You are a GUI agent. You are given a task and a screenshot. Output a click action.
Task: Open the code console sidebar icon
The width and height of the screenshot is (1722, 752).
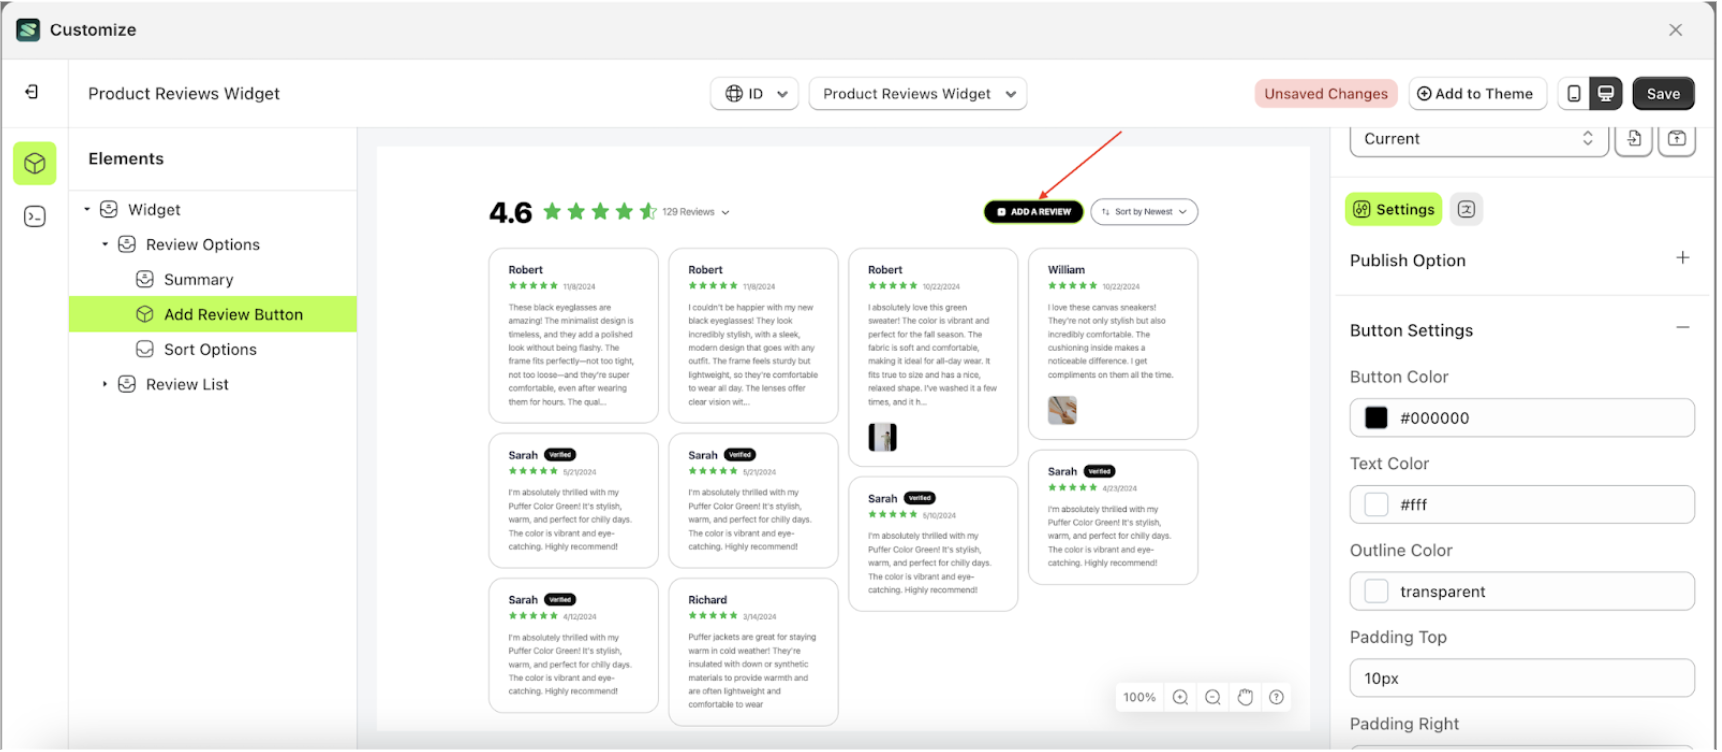35,216
